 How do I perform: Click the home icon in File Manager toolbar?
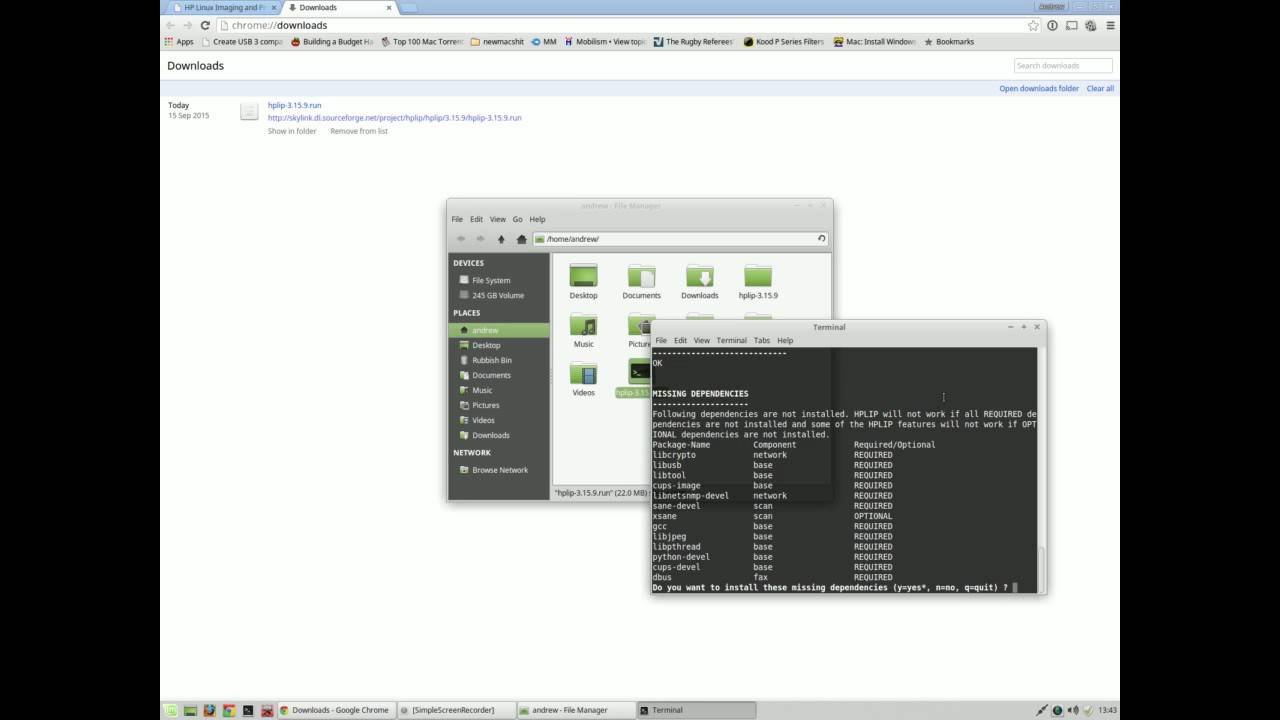(521, 239)
